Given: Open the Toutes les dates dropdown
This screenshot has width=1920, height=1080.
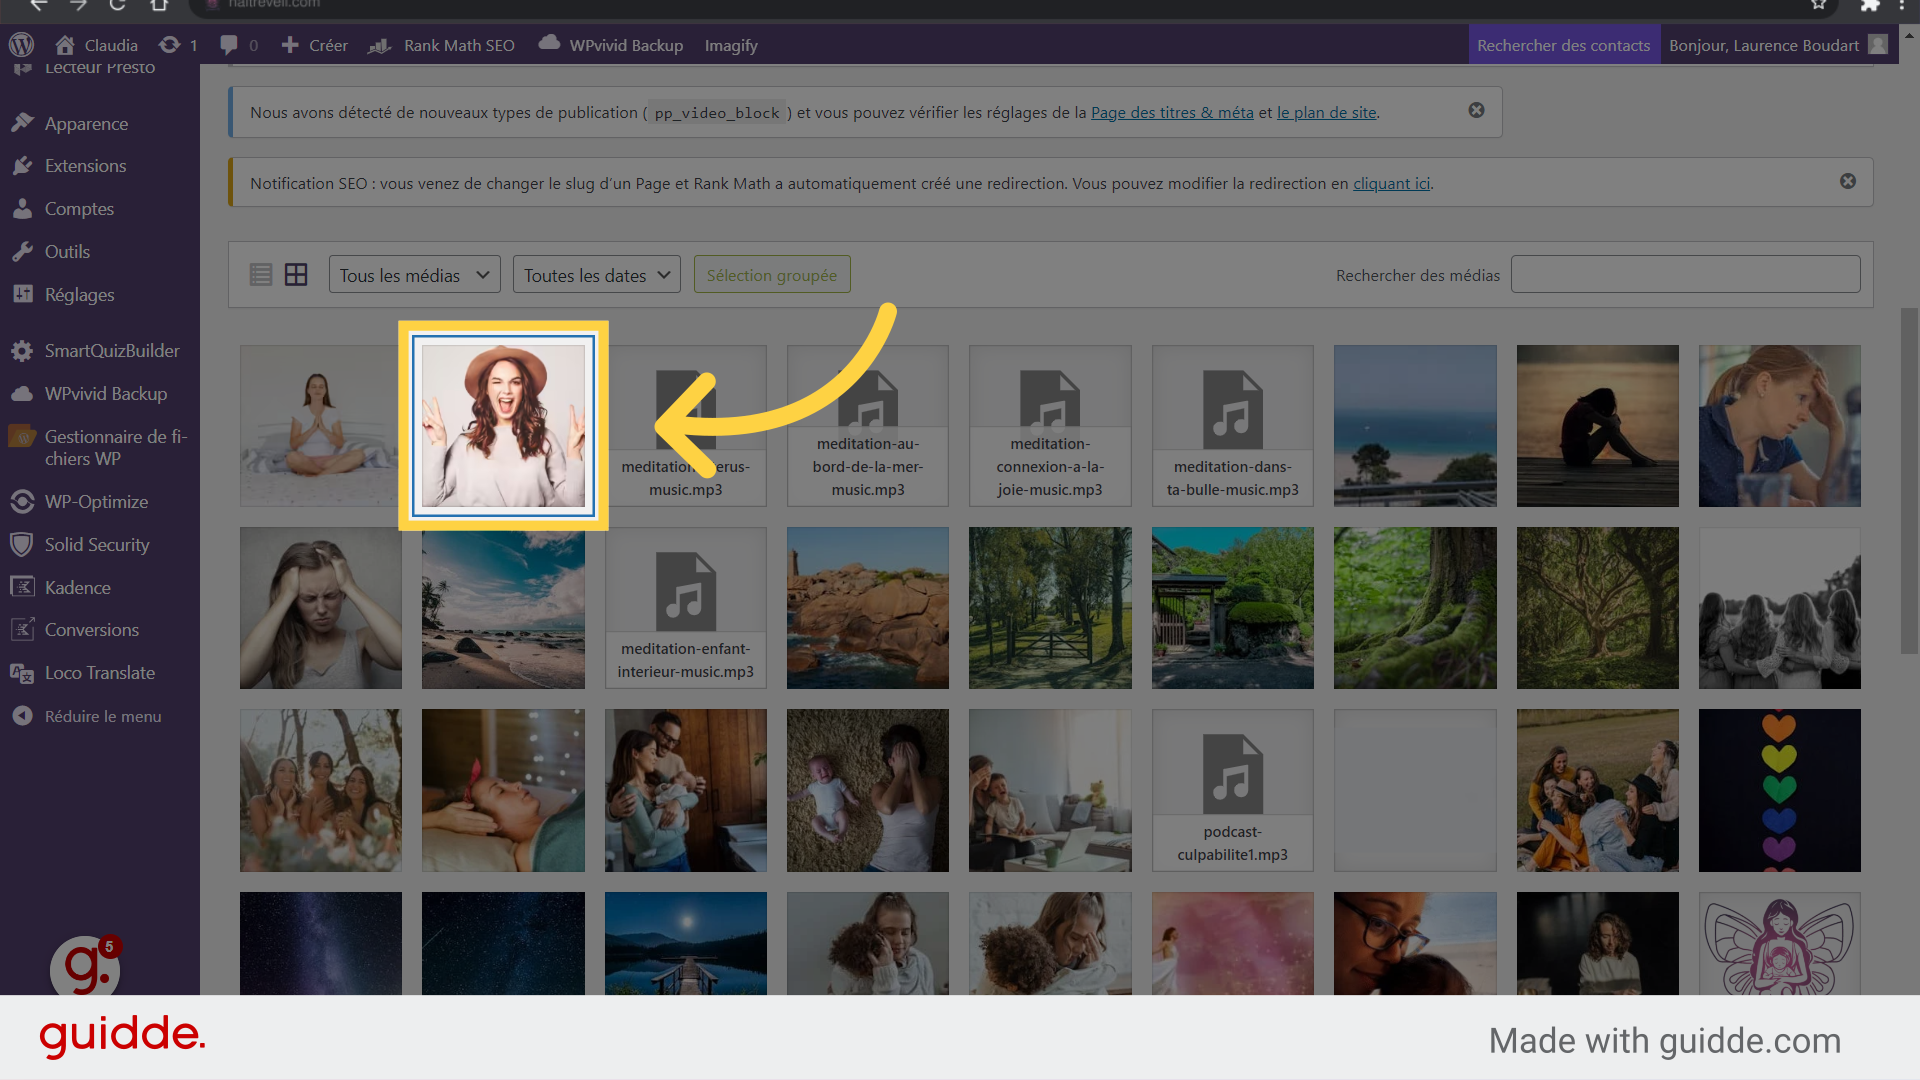Looking at the screenshot, I should tap(596, 275).
